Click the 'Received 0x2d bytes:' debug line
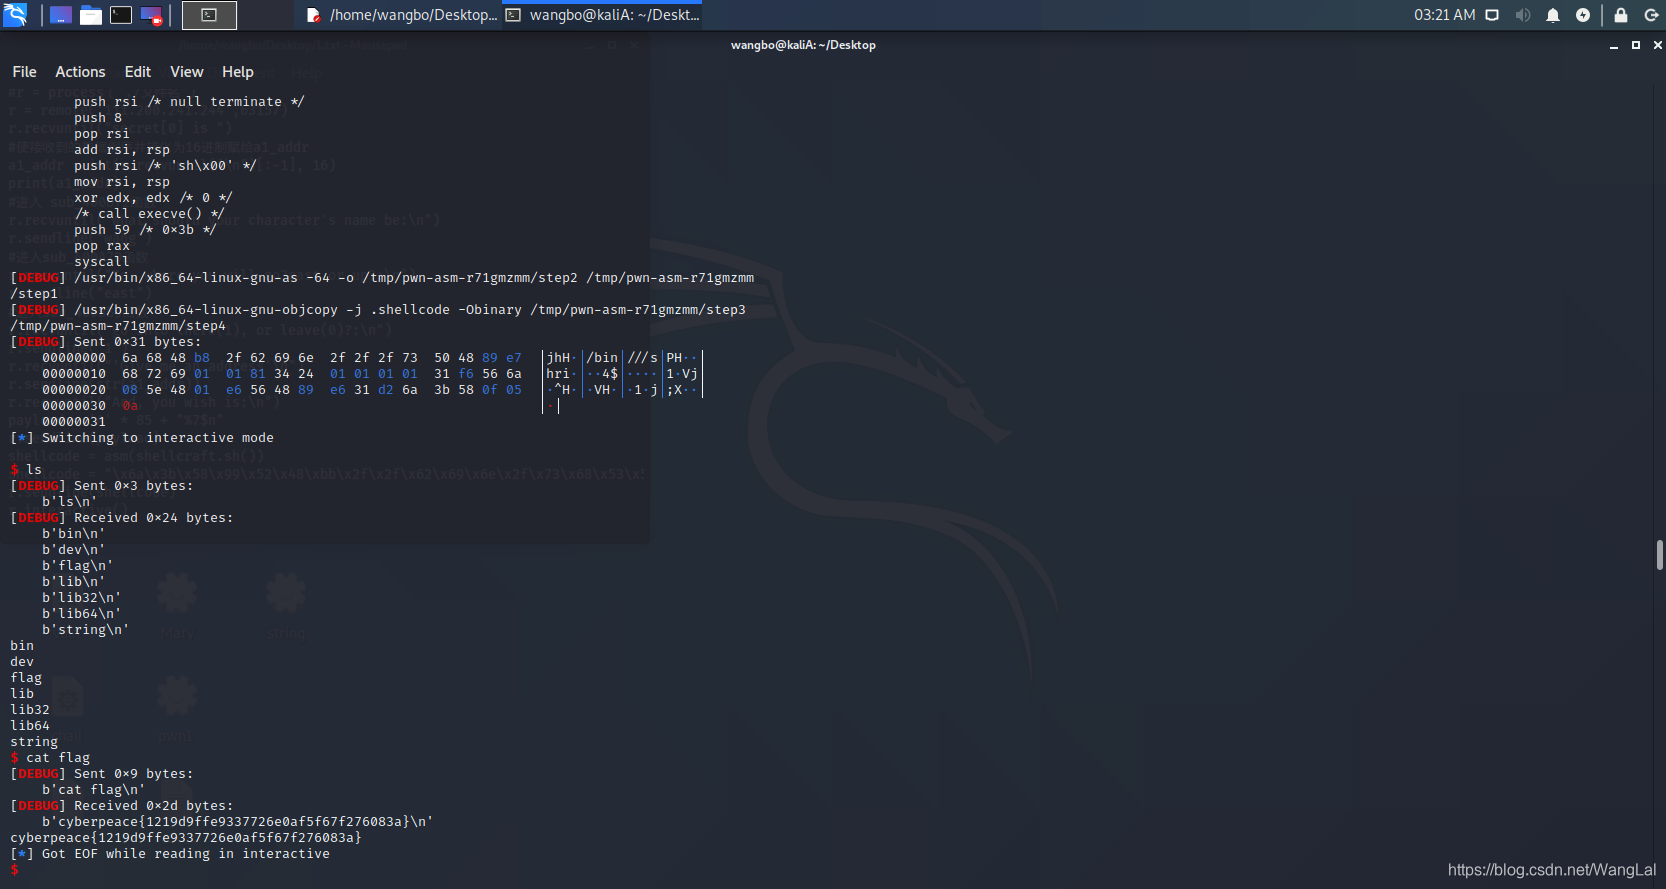This screenshot has height=889, width=1666. (122, 806)
